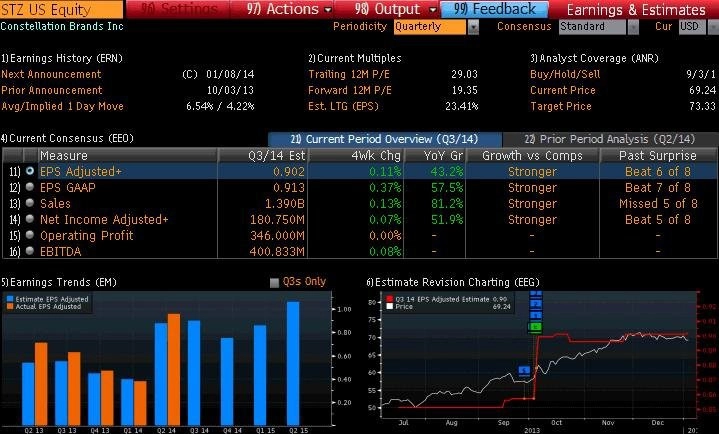Click the Net Income estimate 180.750M
This screenshot has width=719, height=434.
coord(277,220)
